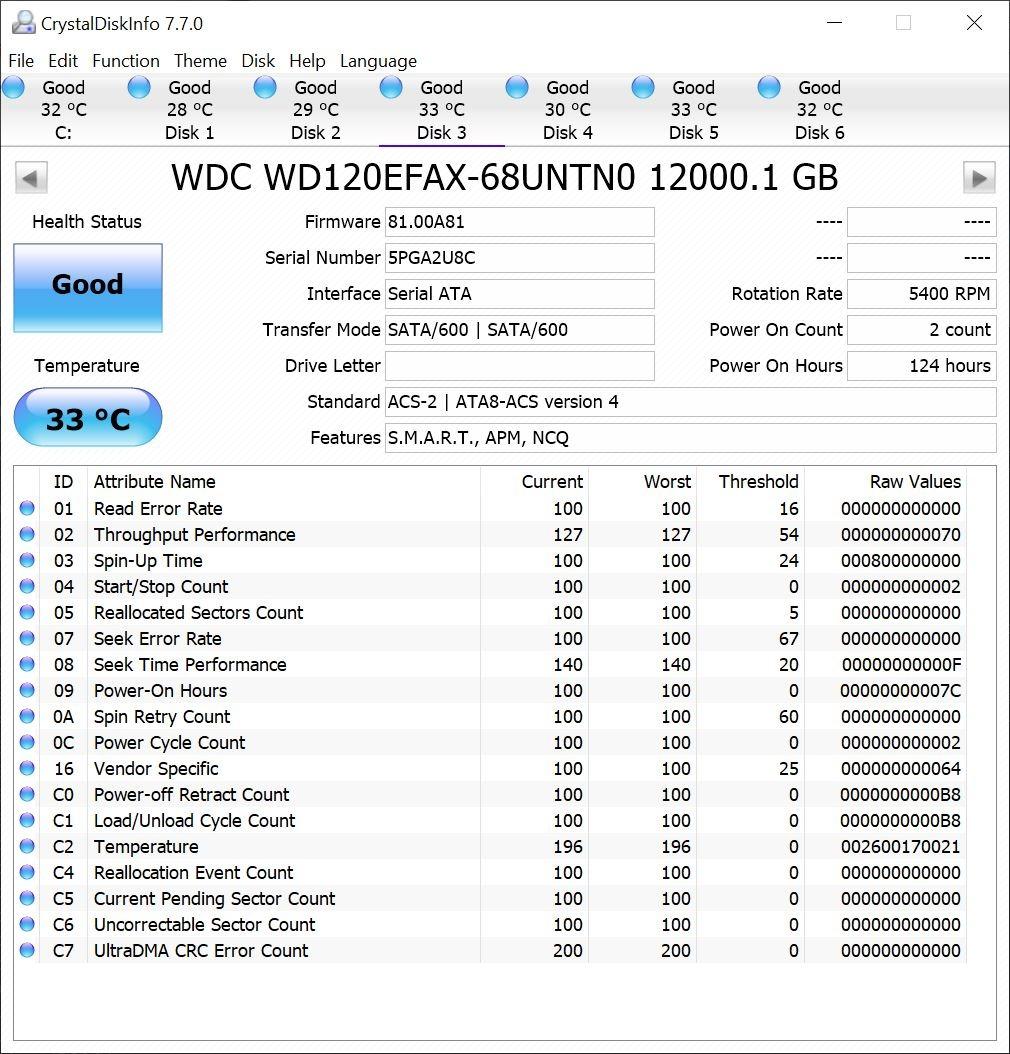Click raw value 00000000007C for Power-On Hours
The image size is (1010, 1054).
(900, 690)
